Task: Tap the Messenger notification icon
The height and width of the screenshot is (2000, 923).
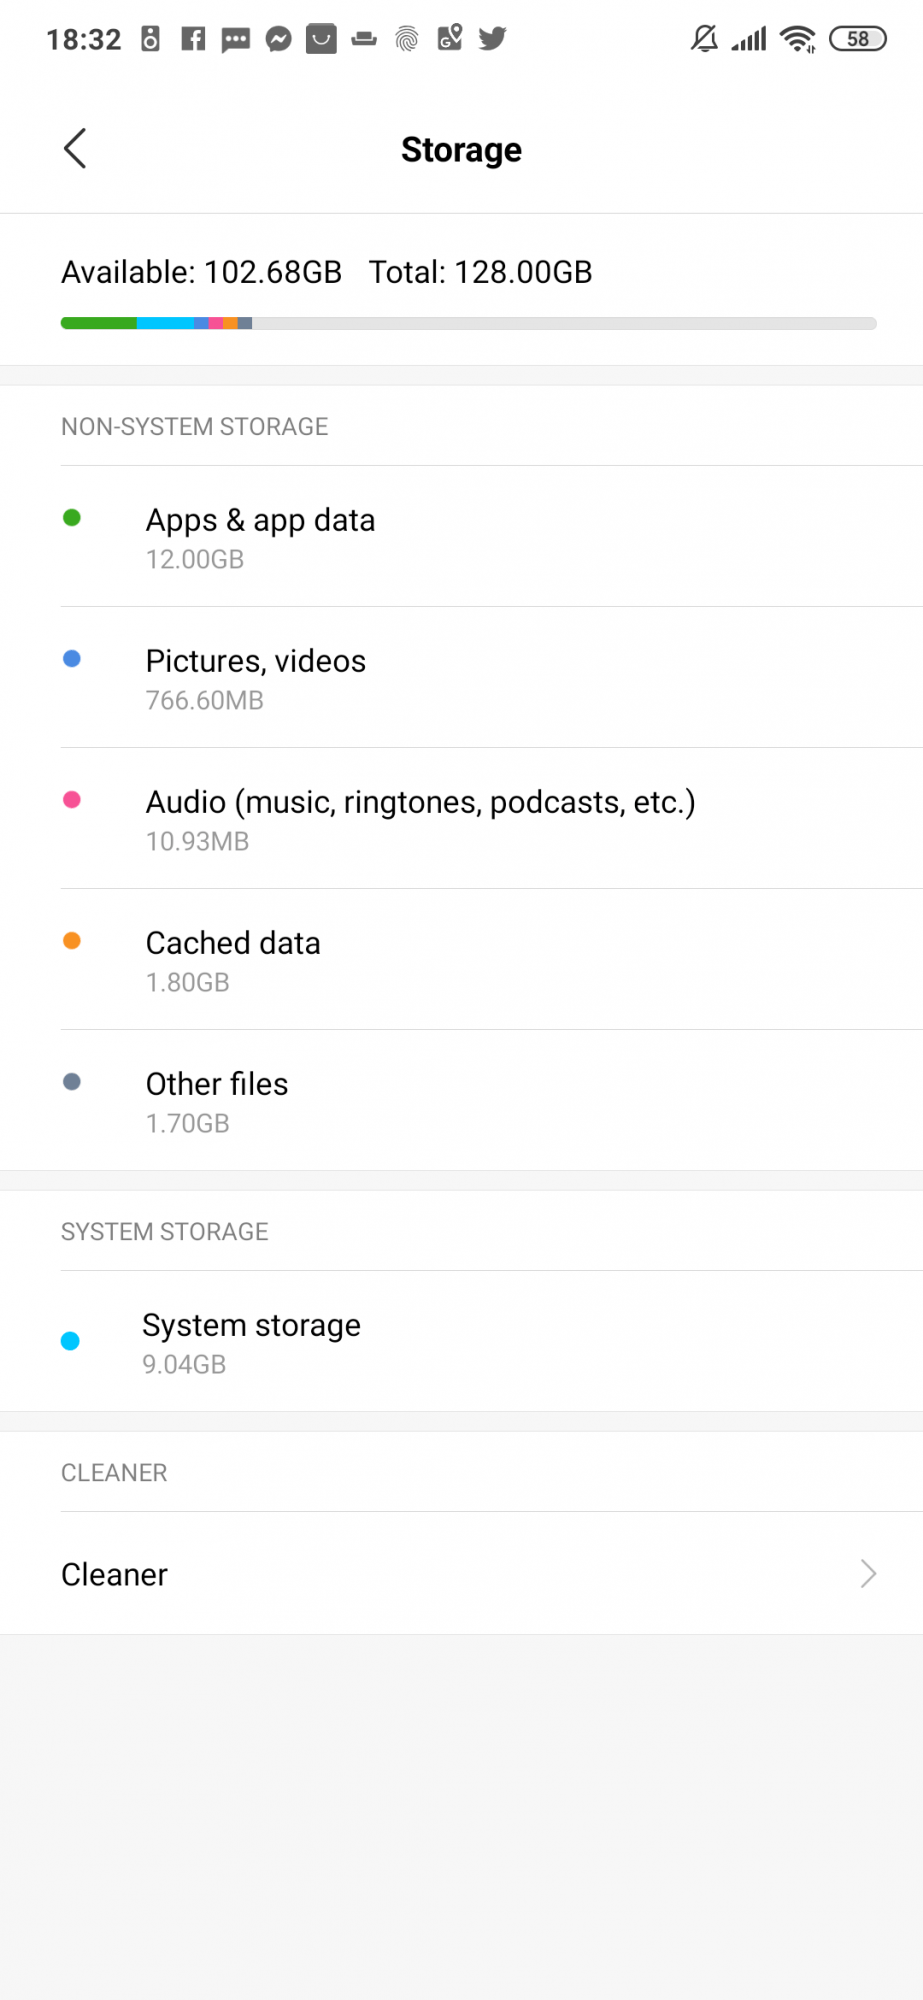Action: tap(278, 39)
